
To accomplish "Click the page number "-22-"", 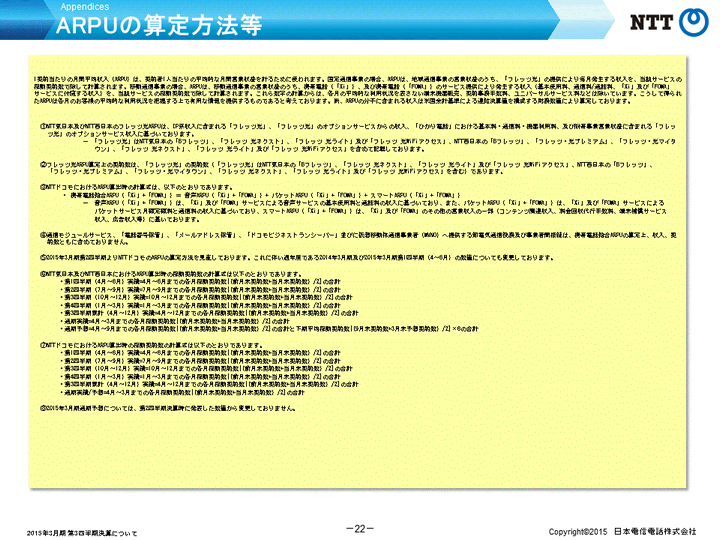I will click(360, 529).
